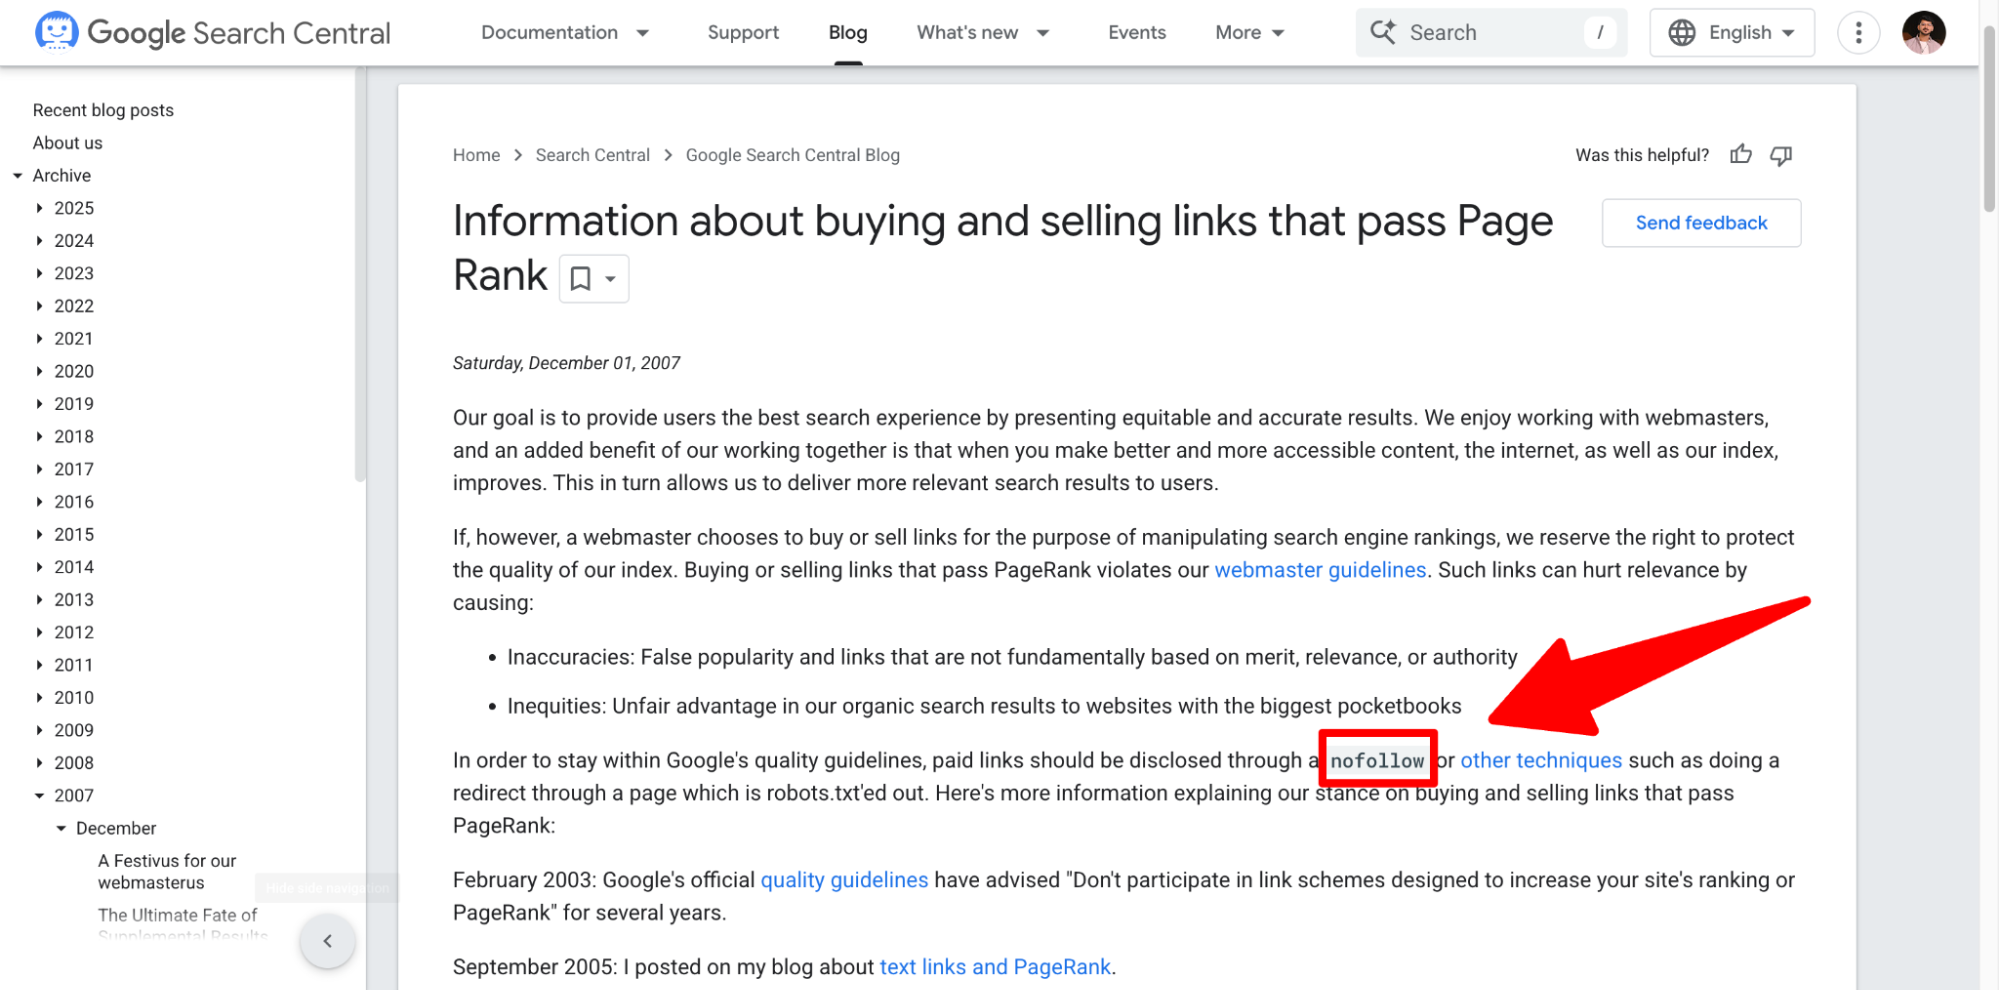Open the user profile avatar
This screenshot has width=1999, height=990.
coord(1924,33)
